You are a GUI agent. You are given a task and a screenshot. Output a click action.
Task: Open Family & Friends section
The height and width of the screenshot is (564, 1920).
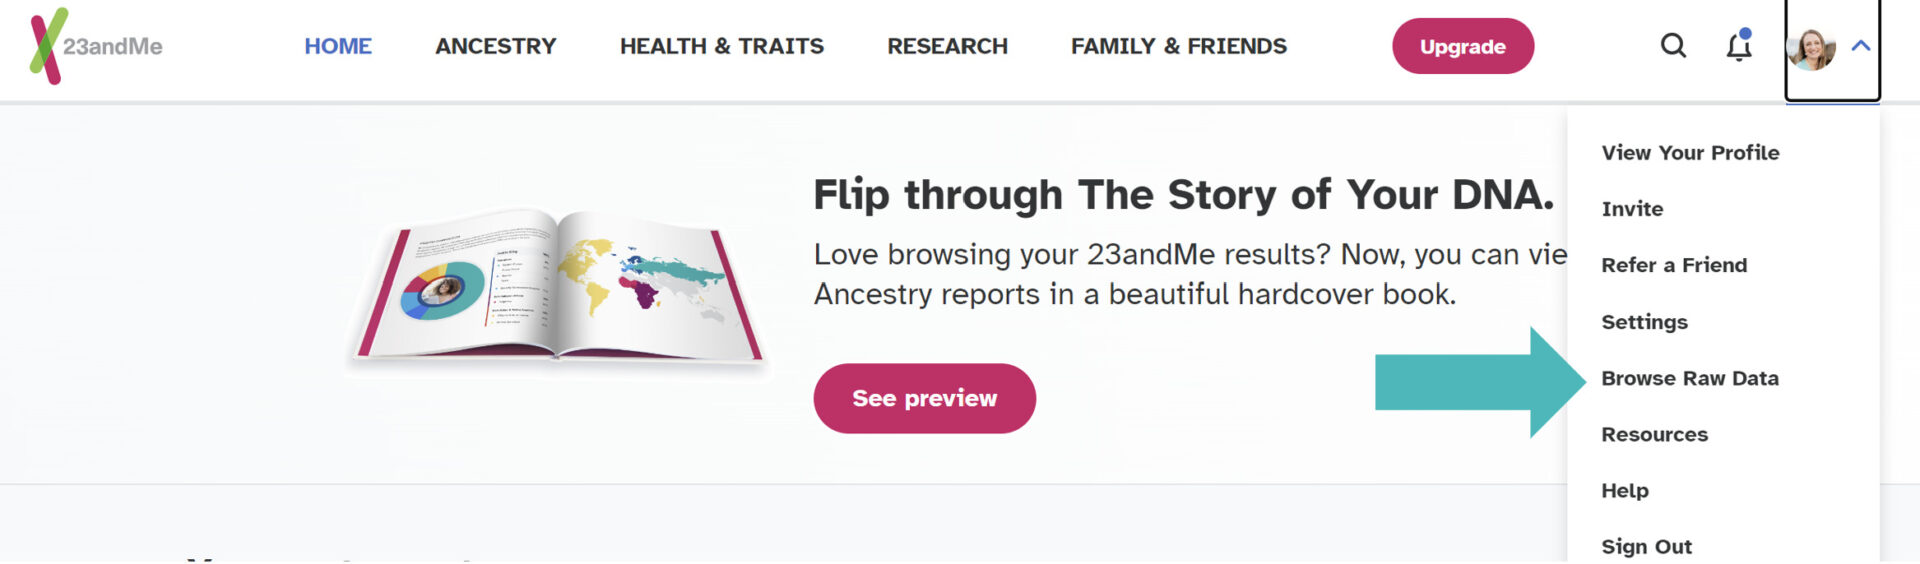[x=1178, y=46]
